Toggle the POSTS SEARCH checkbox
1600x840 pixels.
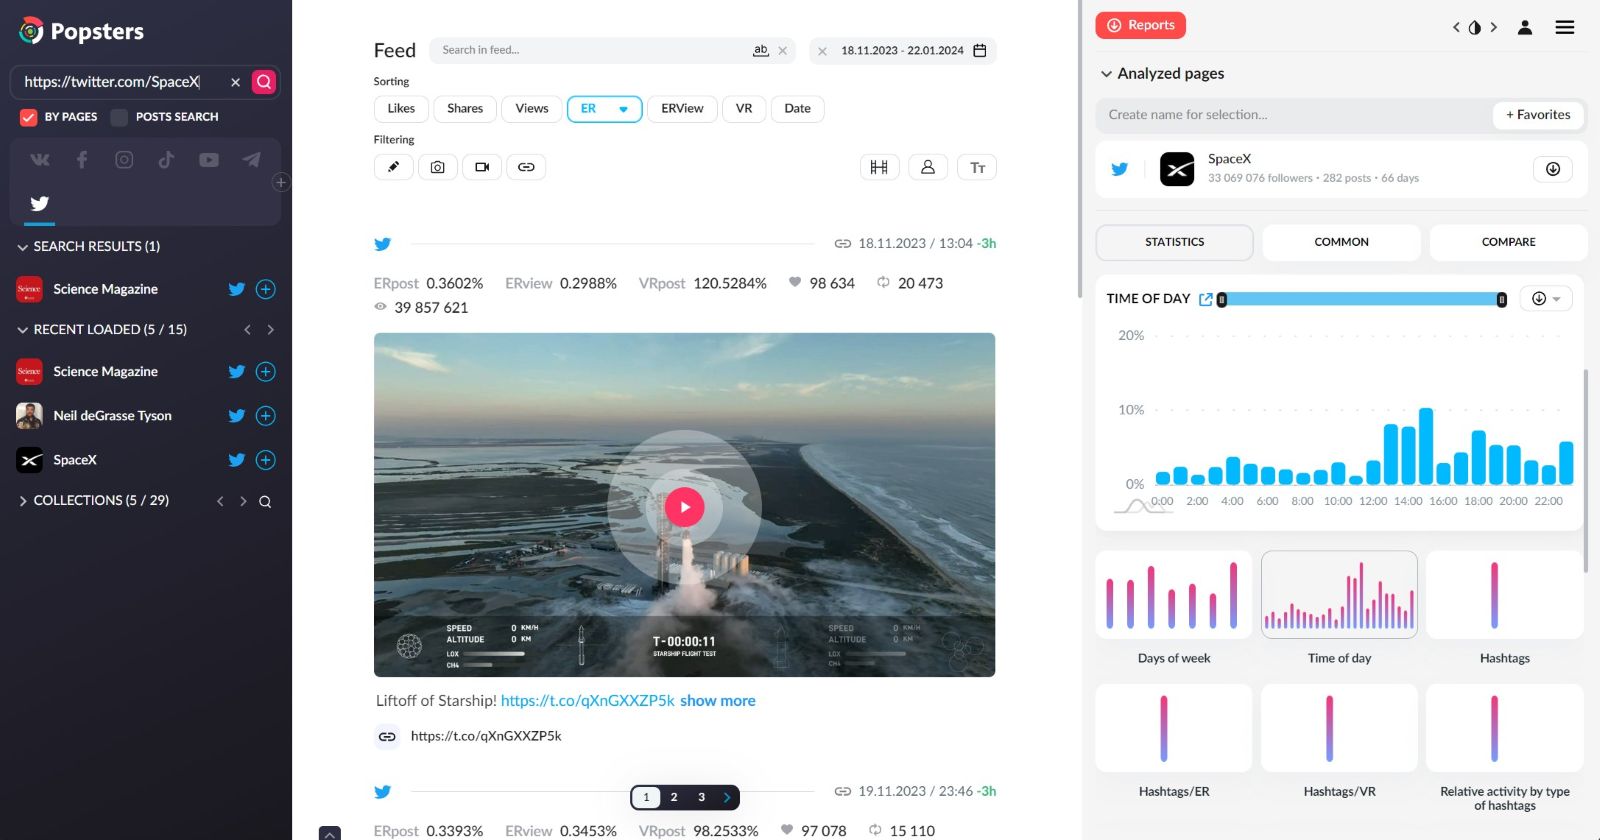(119, 117)
